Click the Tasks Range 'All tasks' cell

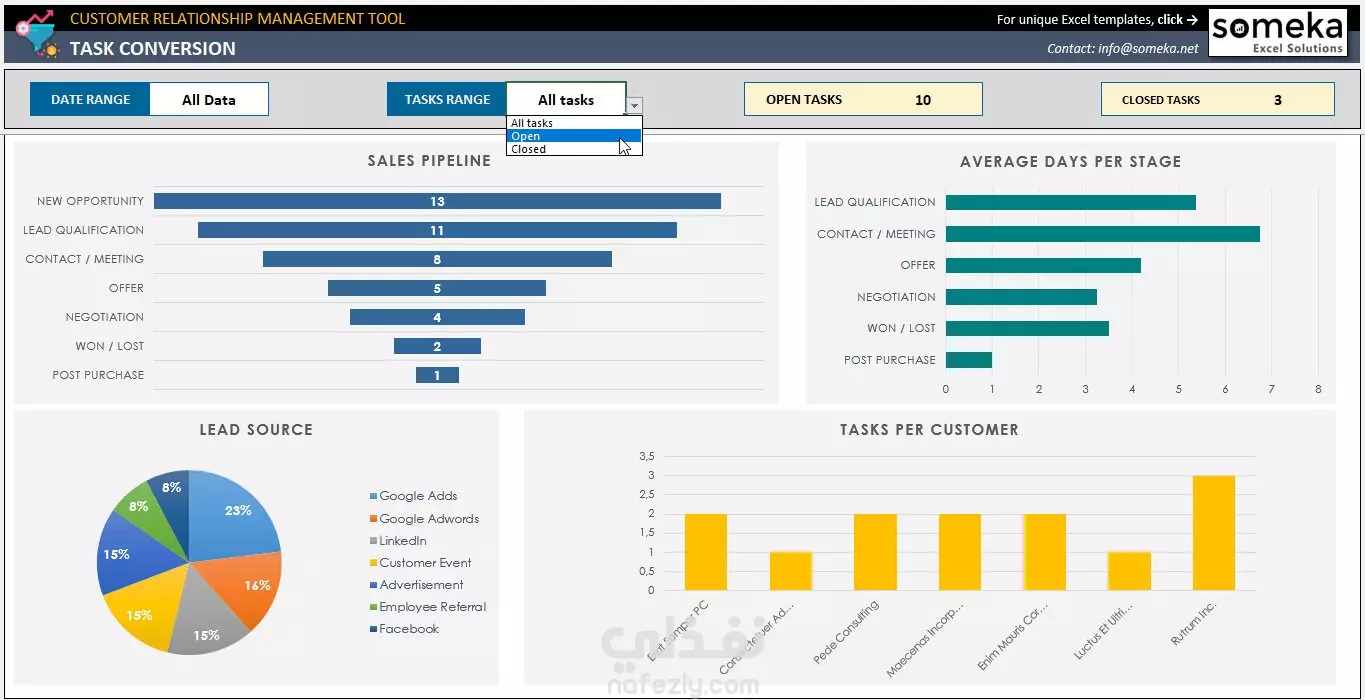[566, 99]
